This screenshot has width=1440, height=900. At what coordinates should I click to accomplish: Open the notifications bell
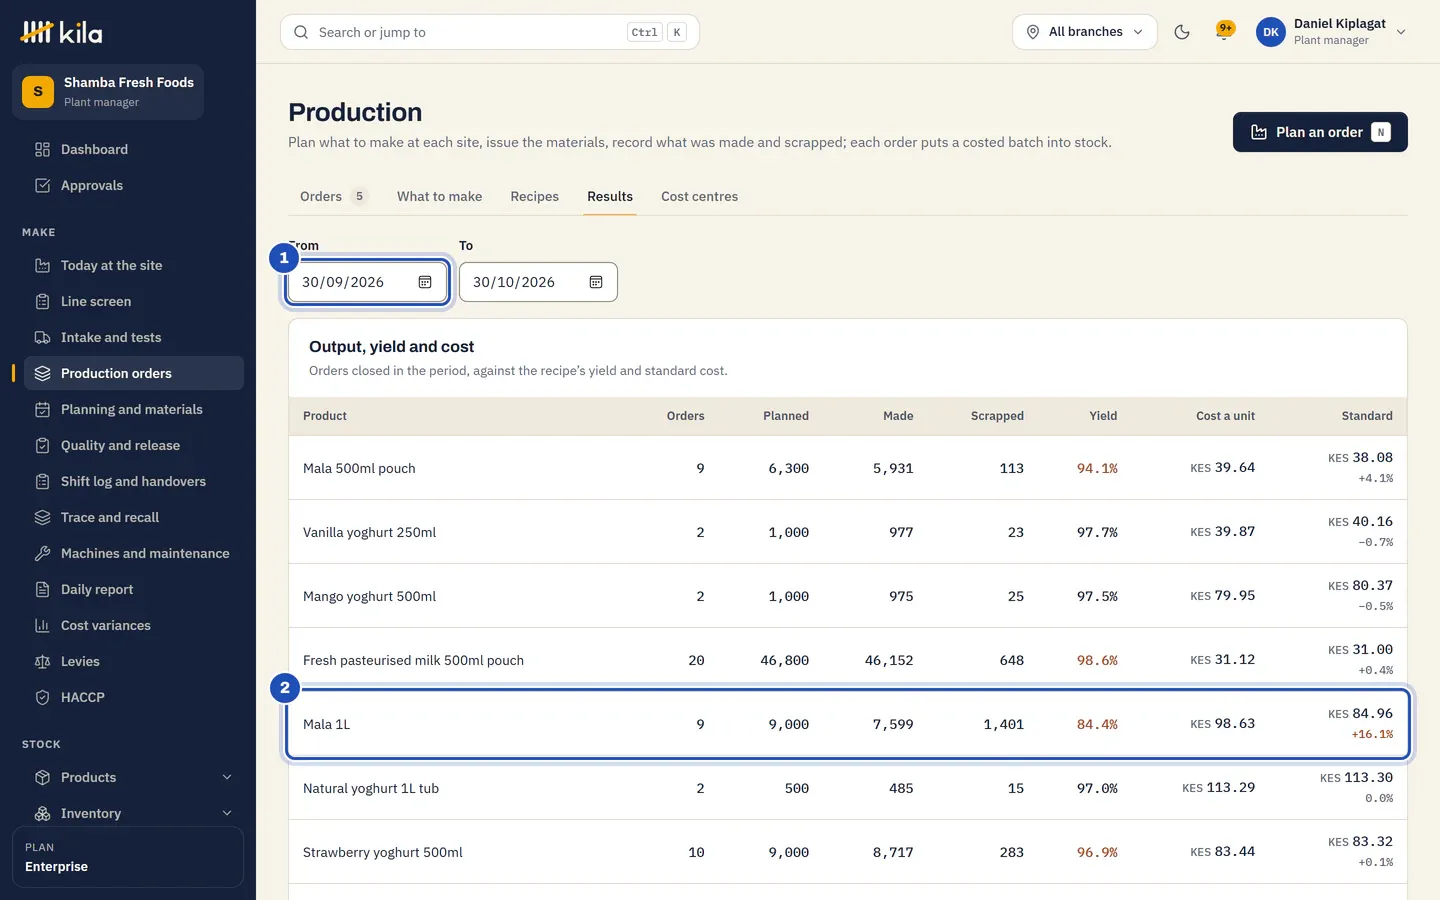(1224, 32)
